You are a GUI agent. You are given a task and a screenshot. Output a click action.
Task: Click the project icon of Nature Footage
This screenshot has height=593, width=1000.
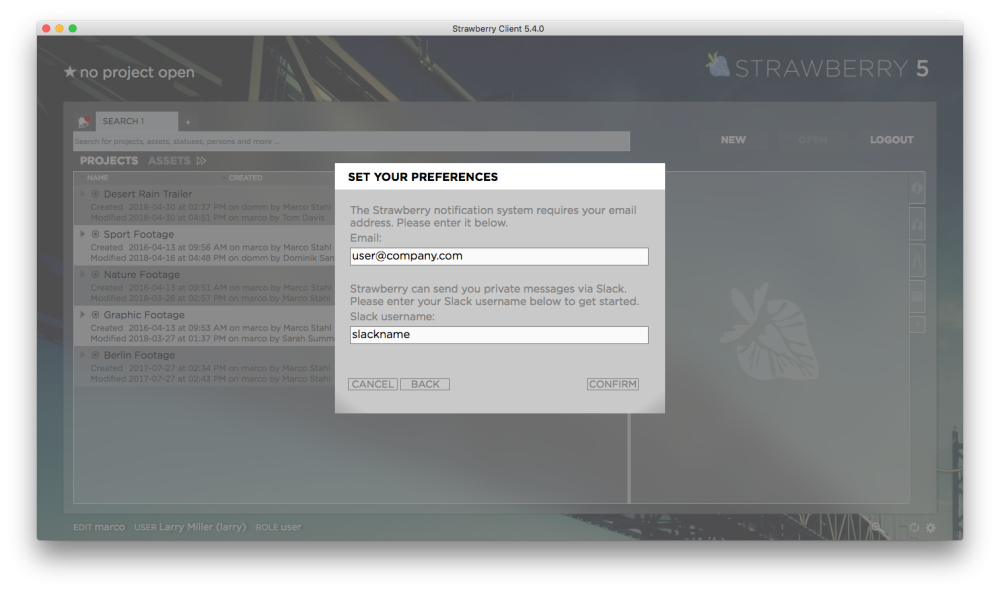95,274
